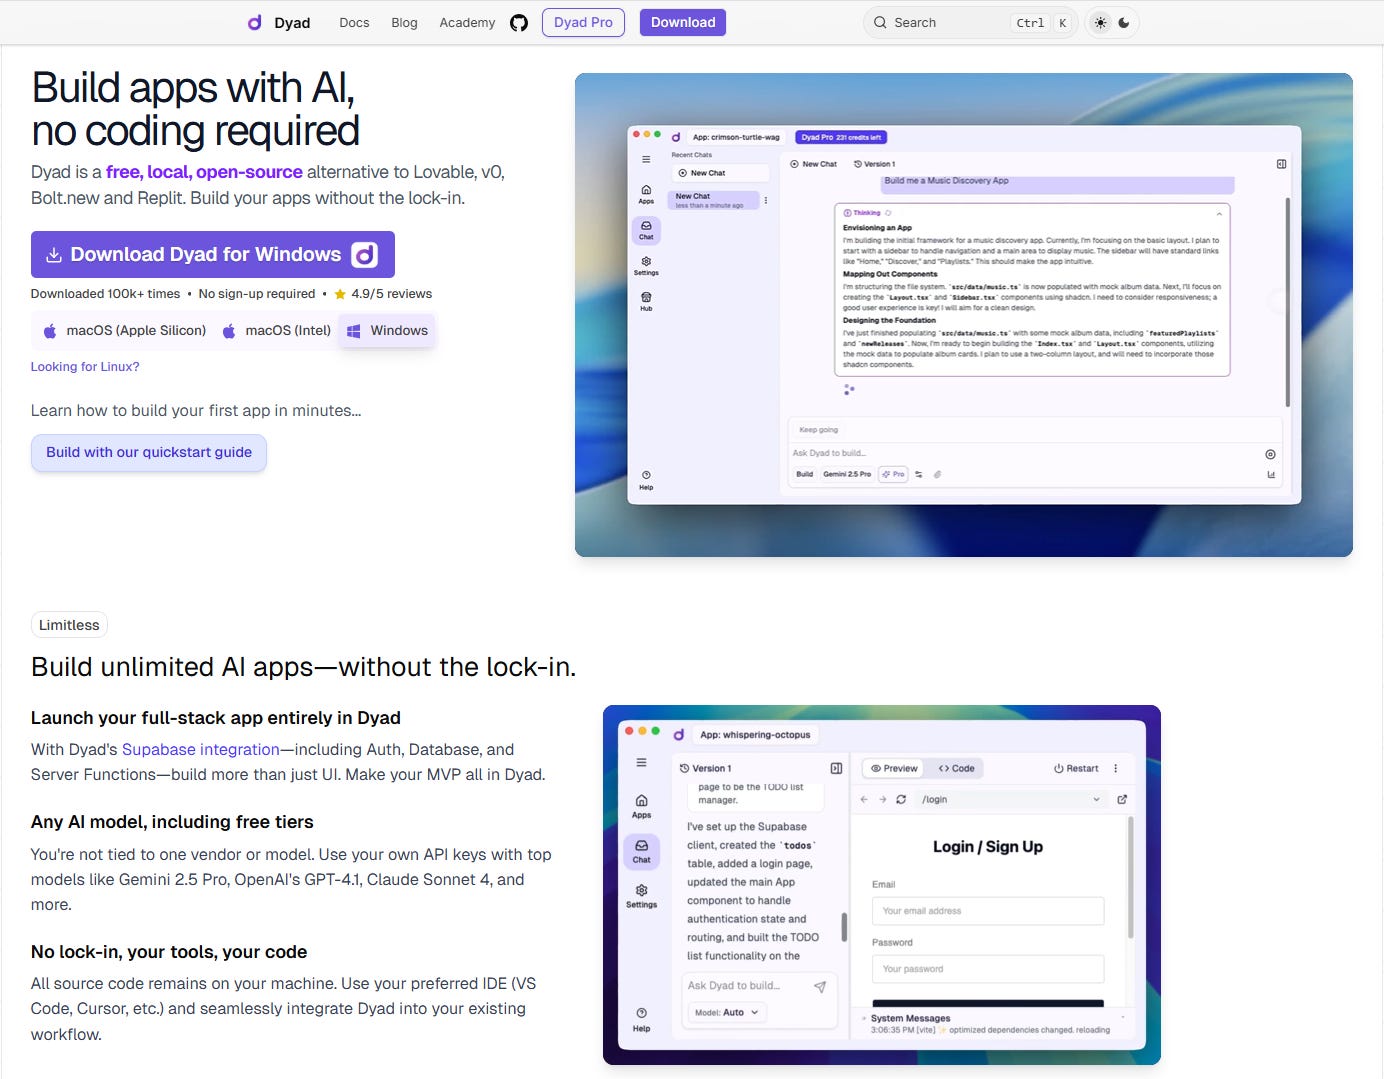Open three-dot menu beside New Chat entry

point(766,200)
